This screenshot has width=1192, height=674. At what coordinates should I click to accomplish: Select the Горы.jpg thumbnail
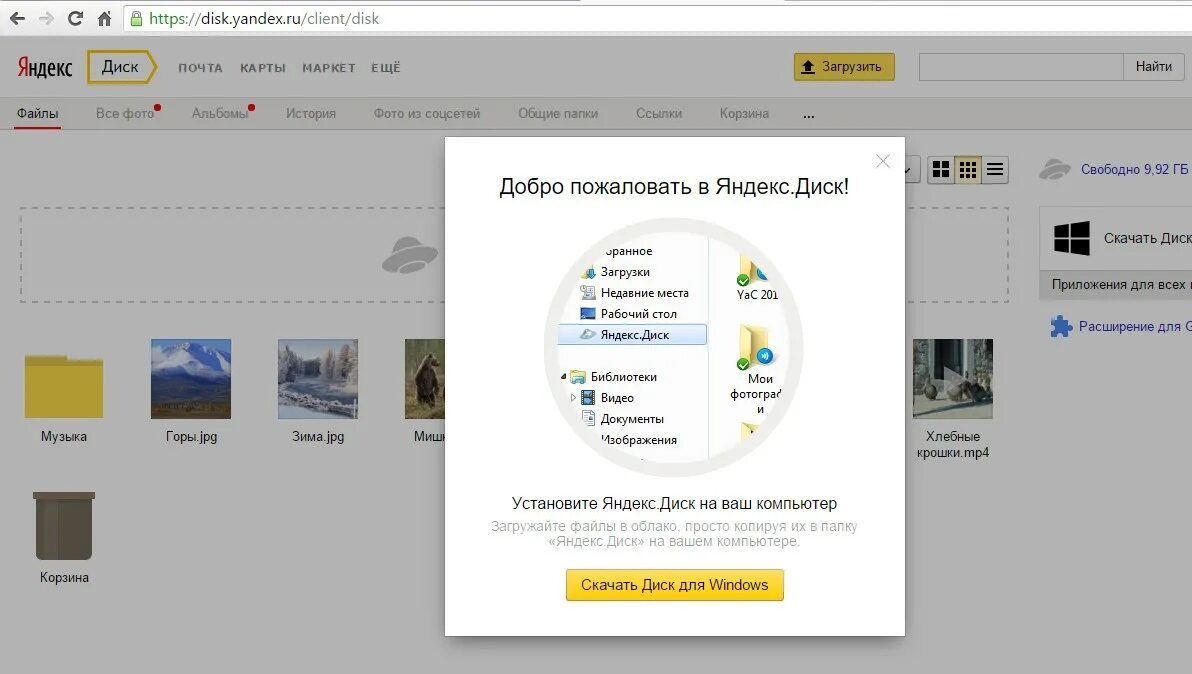[x=191, y=378]
